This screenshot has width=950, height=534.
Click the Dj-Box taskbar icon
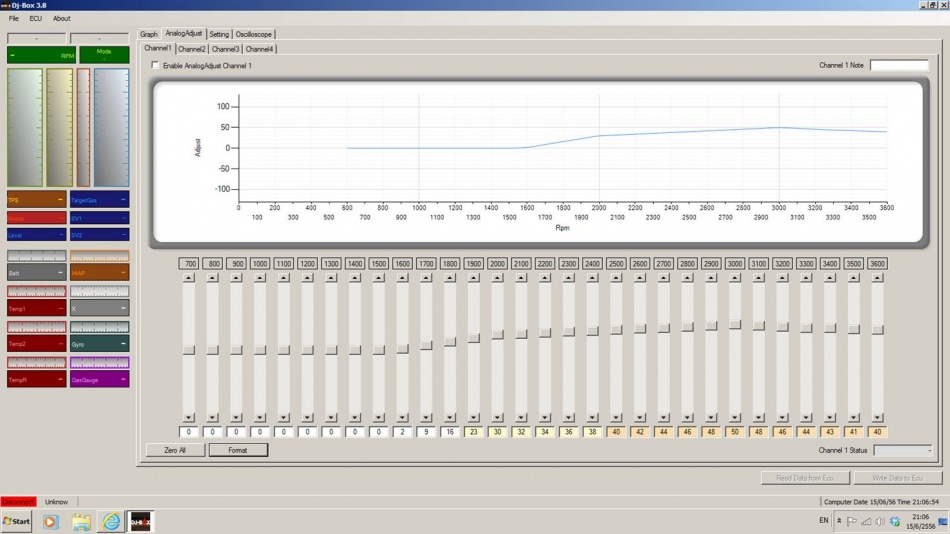click(x=141, y=521)
